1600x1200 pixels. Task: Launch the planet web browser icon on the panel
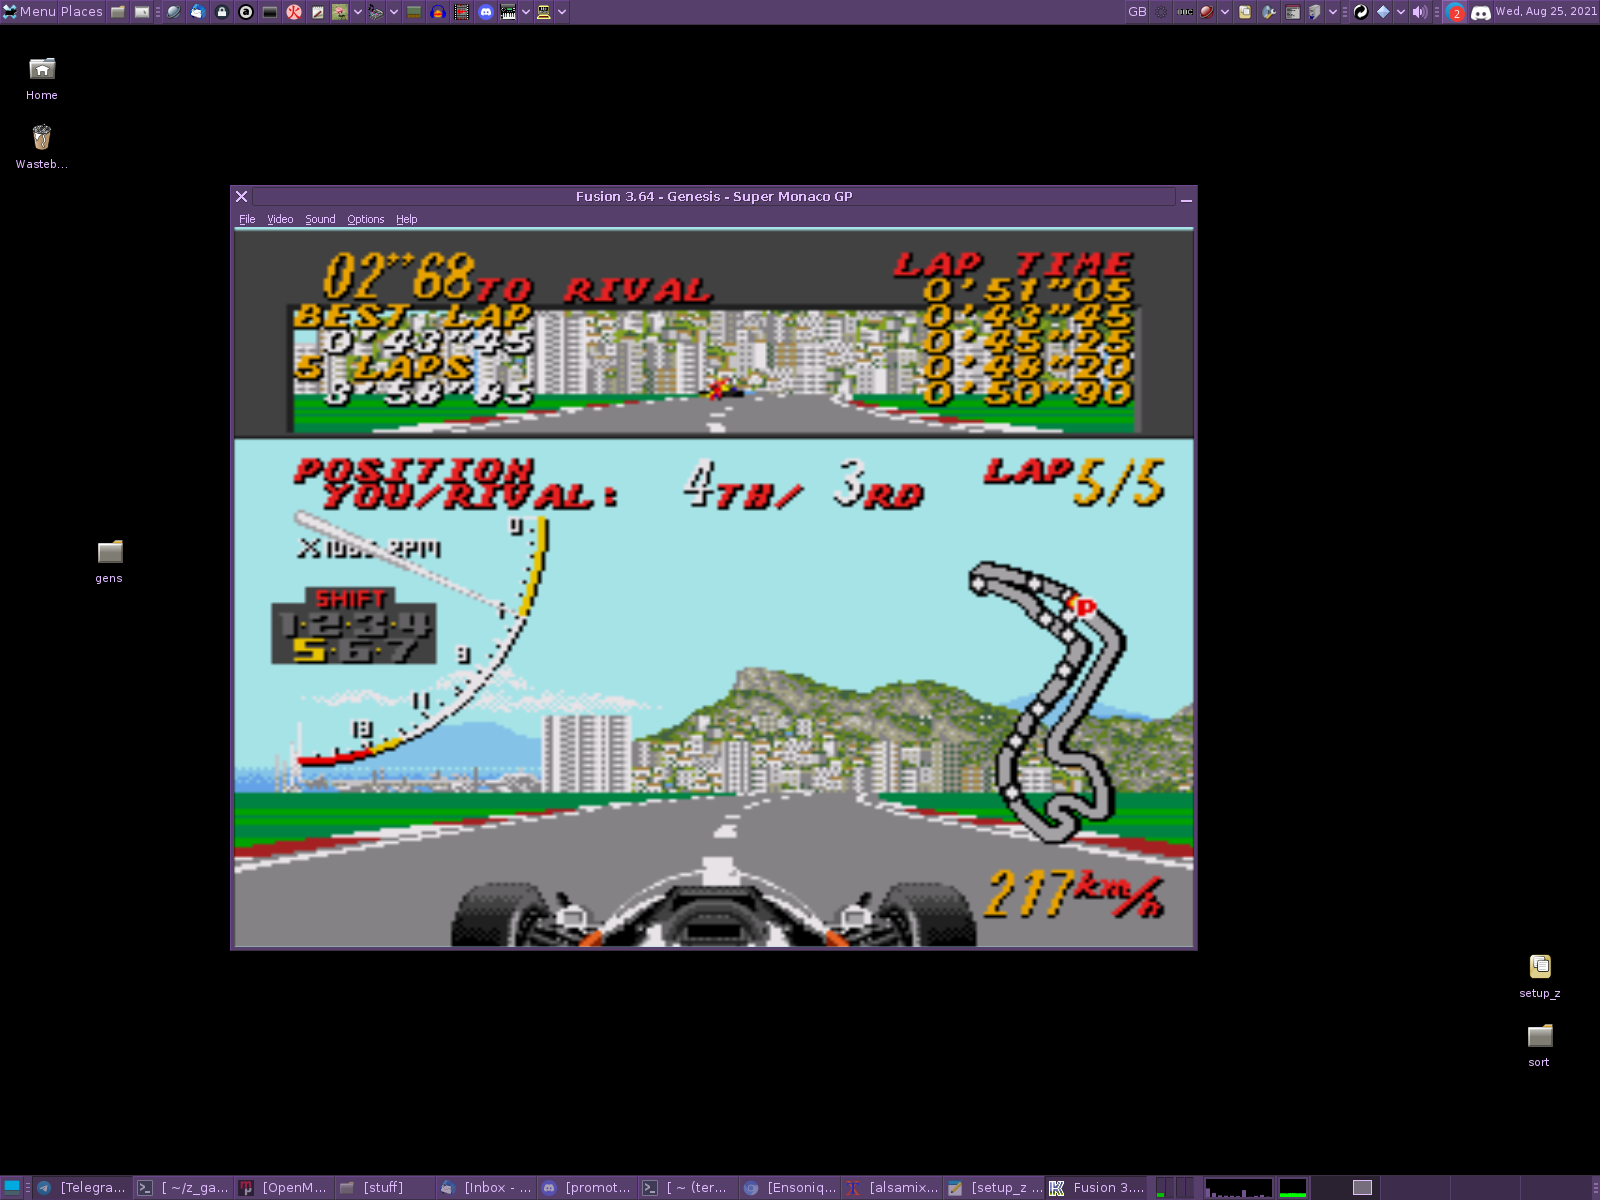[x=173, y=12]
